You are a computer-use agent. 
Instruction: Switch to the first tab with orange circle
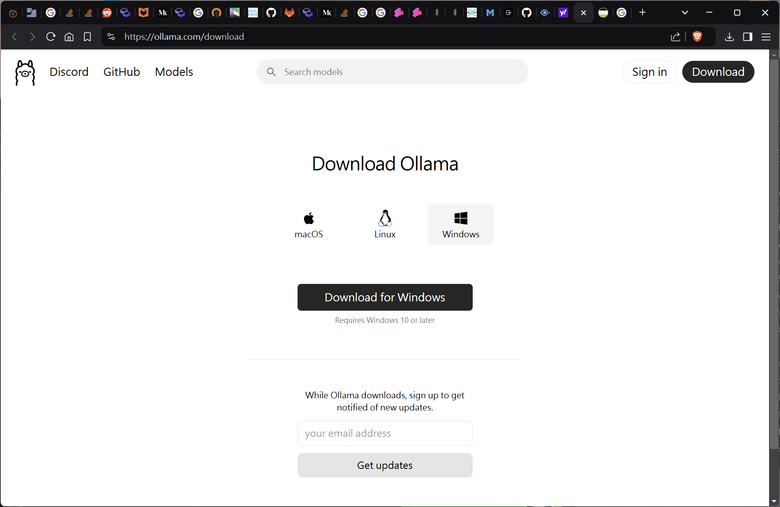point(13,13)
